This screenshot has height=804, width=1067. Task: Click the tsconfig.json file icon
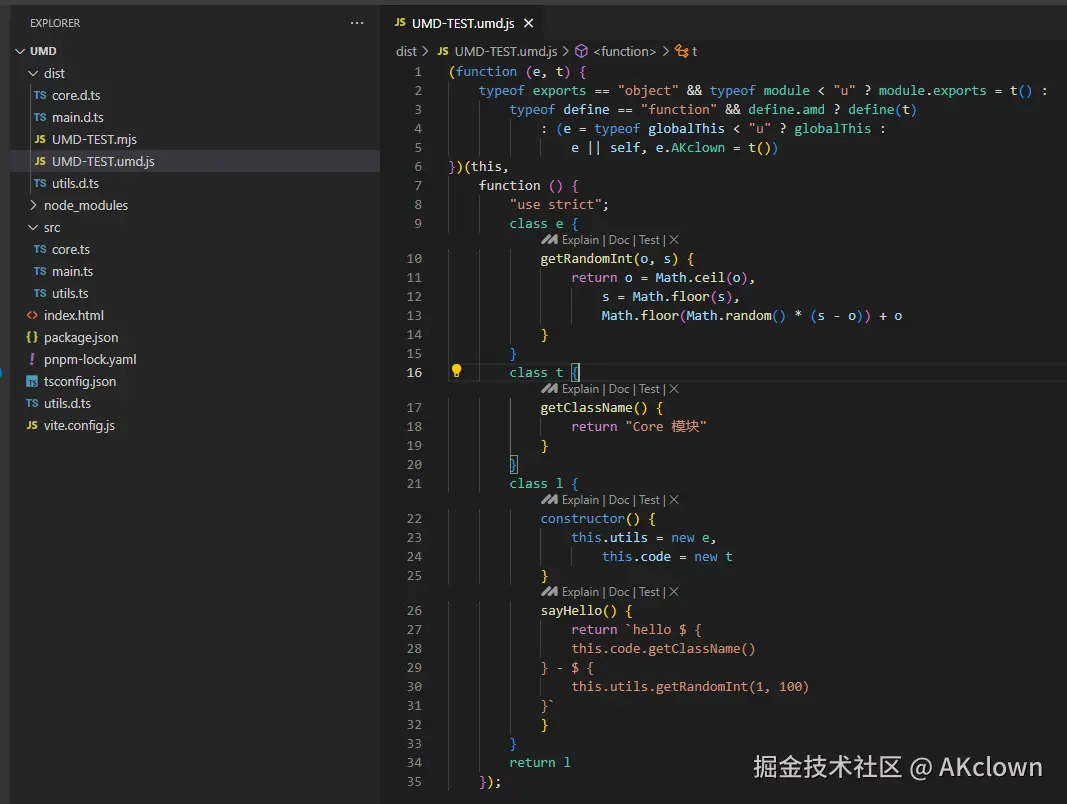point(33,381)
